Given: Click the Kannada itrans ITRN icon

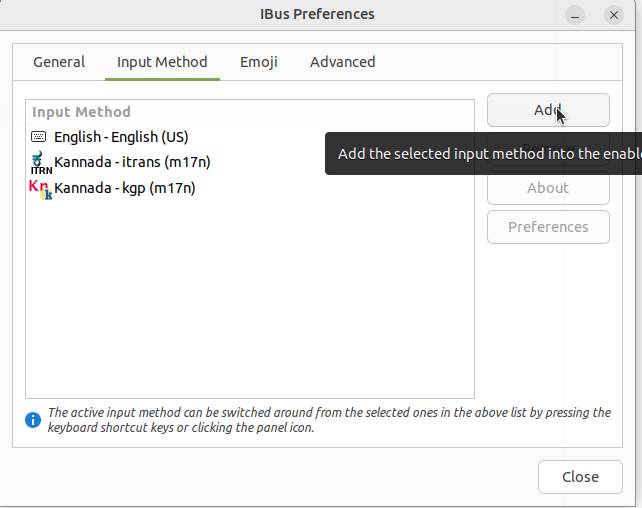Looking at the screenshot, I should [41, 163].
